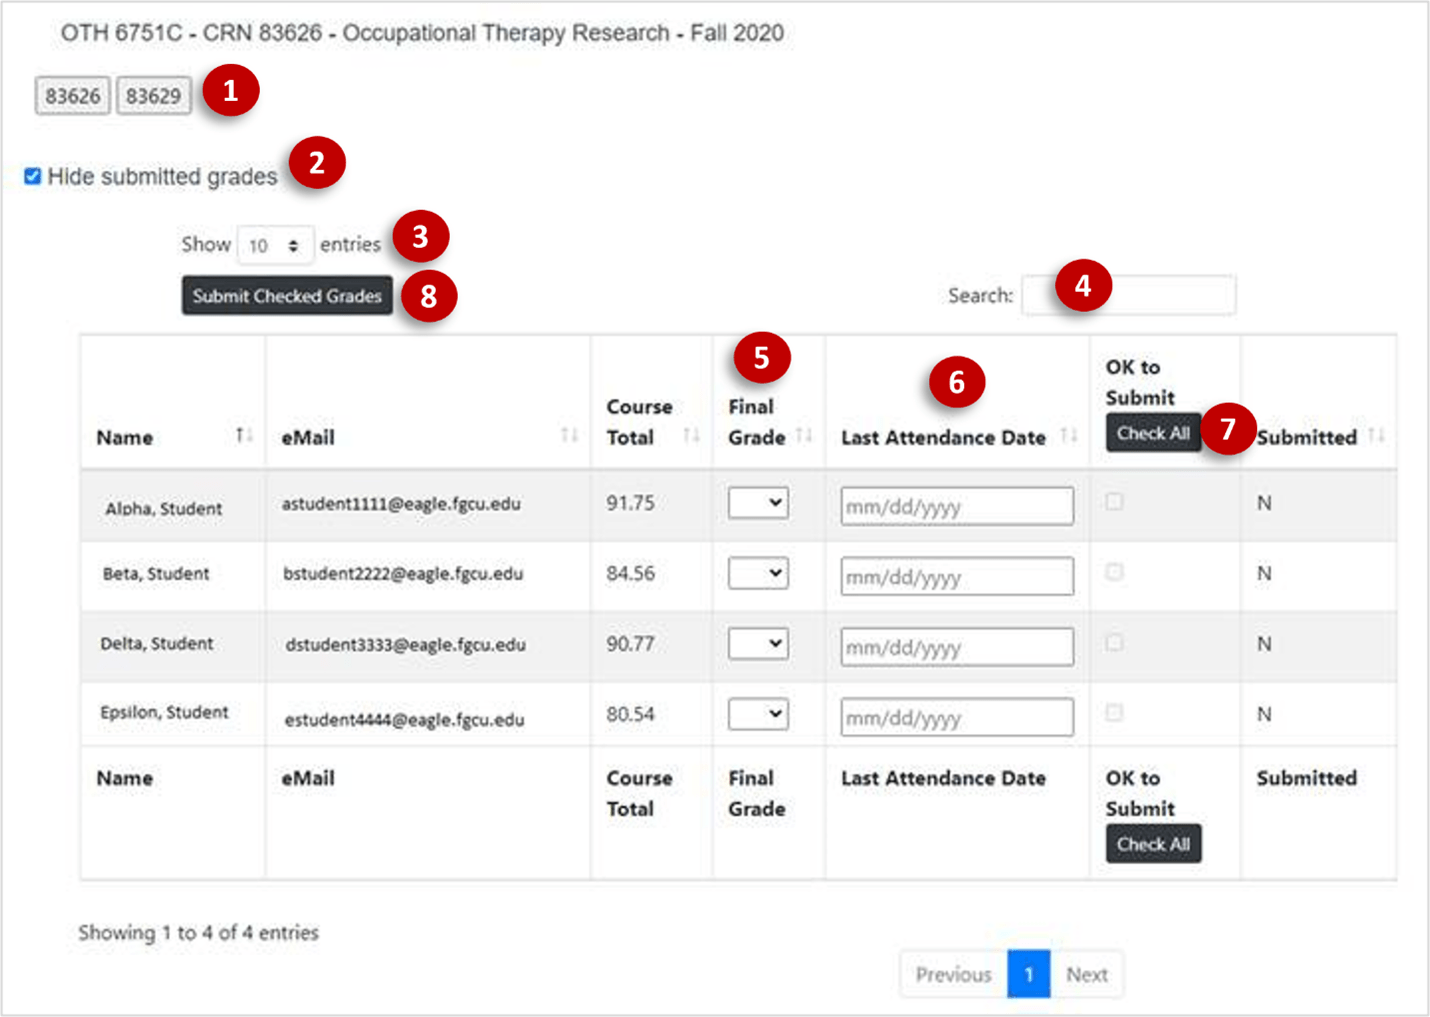Image resolution: width=1430 pixels, height=1017 pixels.
Task: Click course total value 90.77
Action: point(631,644)
